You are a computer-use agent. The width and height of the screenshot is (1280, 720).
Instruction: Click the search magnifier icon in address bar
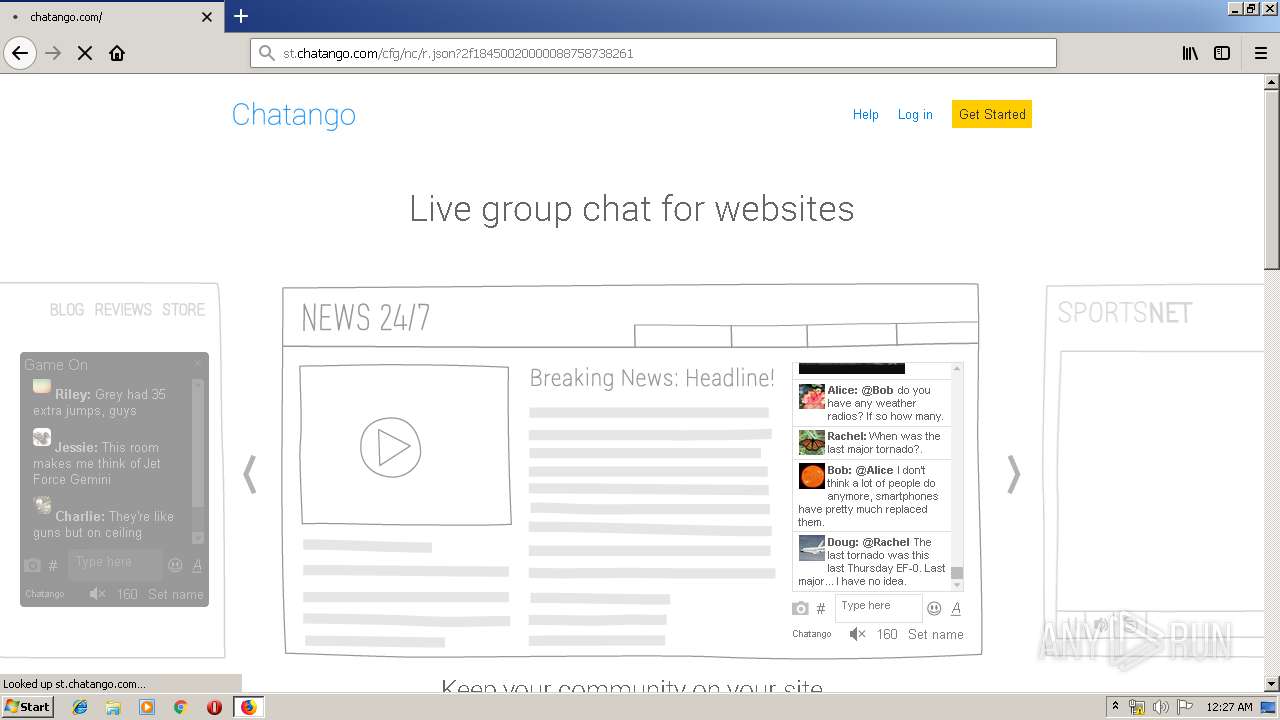266,53
